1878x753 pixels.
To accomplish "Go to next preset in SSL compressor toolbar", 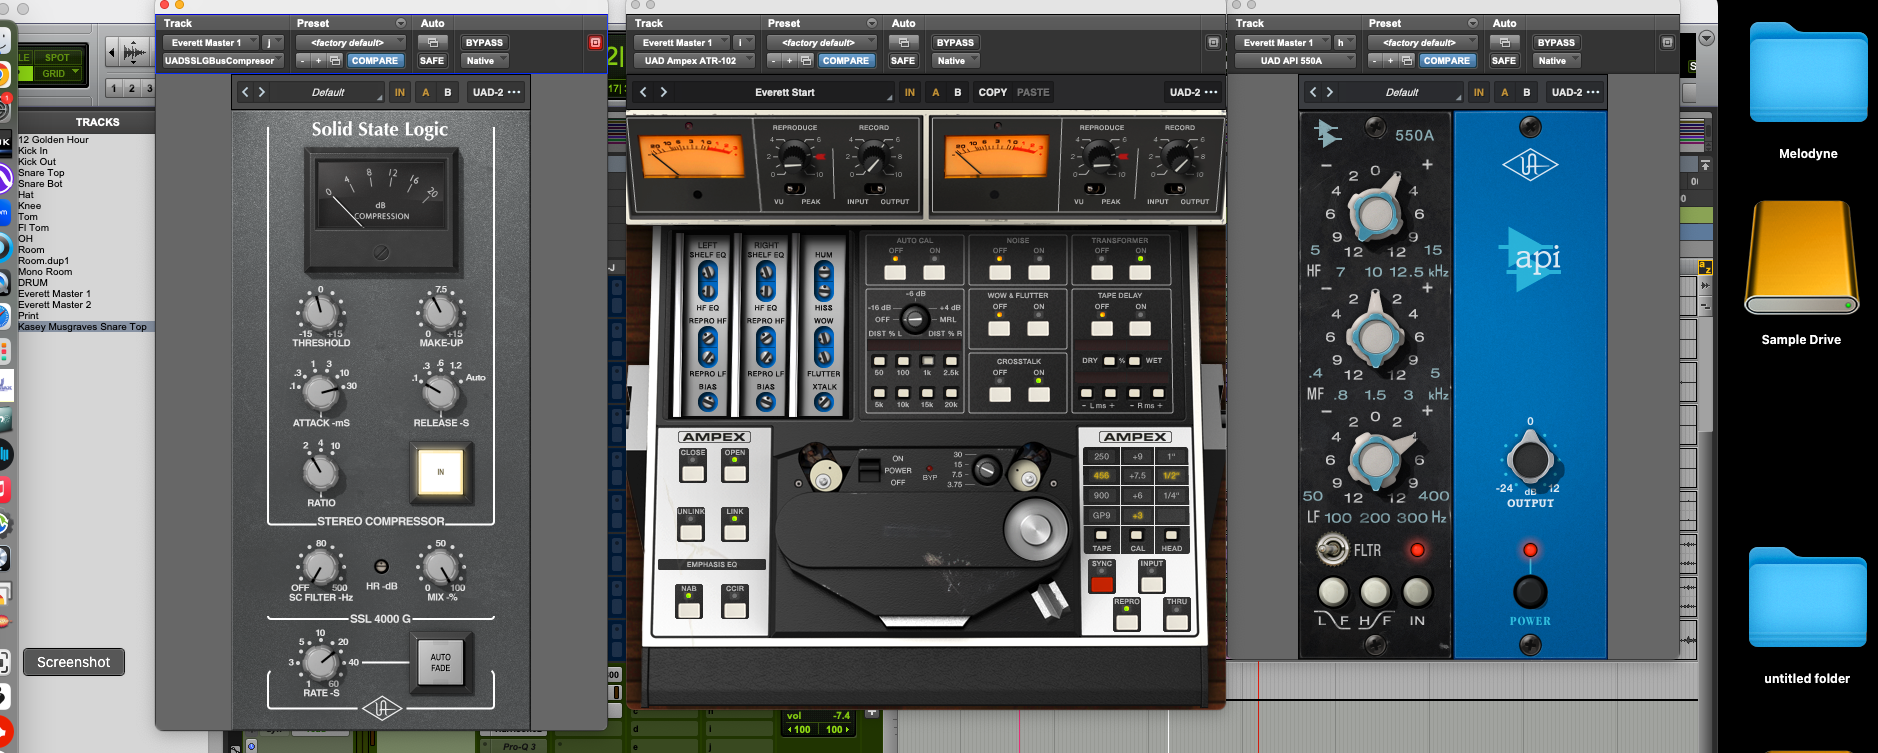I will click(x=262, y=92).
